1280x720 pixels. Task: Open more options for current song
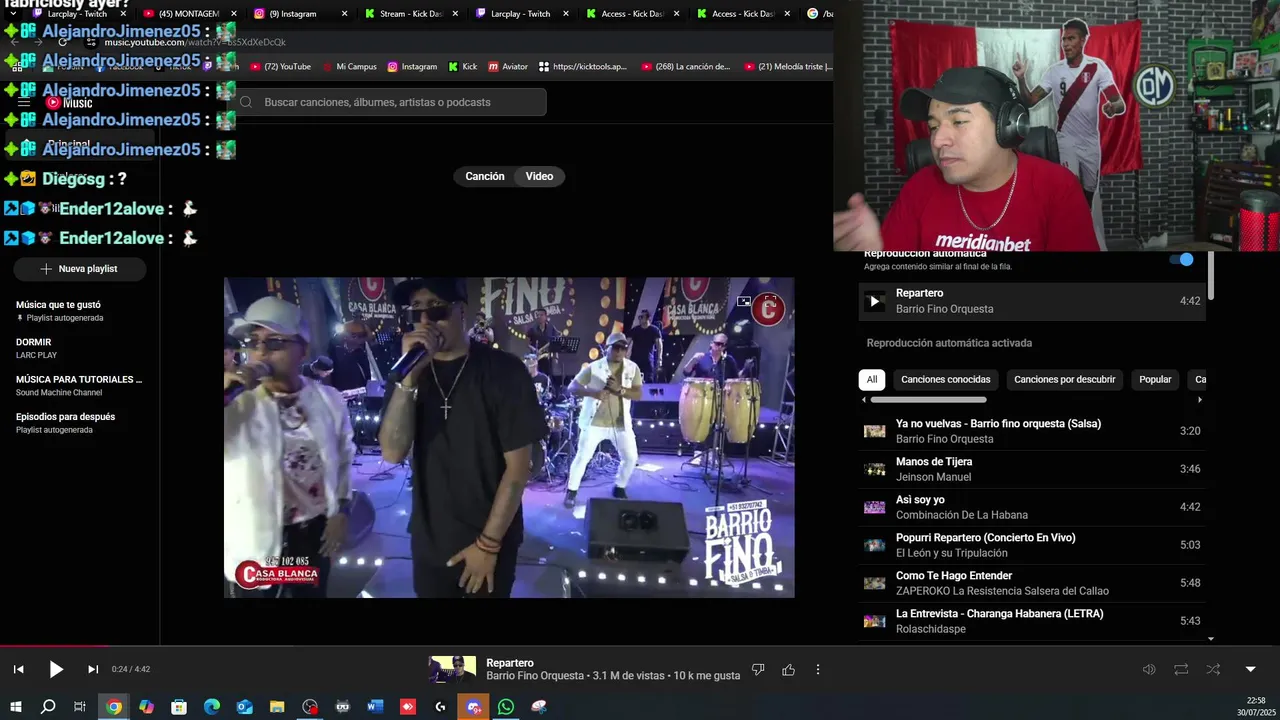(818, 670)
